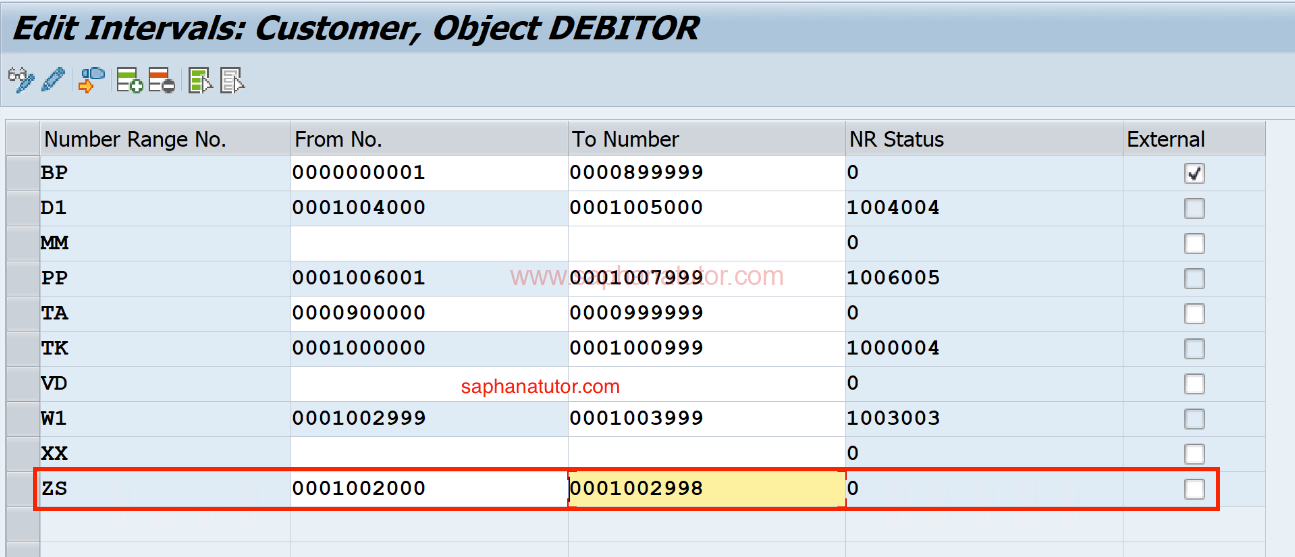Click the select-all corner cell of table
This screenshot has height=557, width=1295.
22,139
